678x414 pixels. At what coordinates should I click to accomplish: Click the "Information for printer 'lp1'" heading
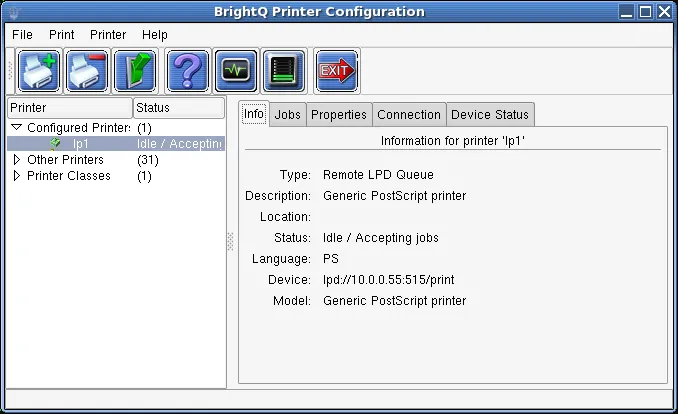tap(453, 141)
